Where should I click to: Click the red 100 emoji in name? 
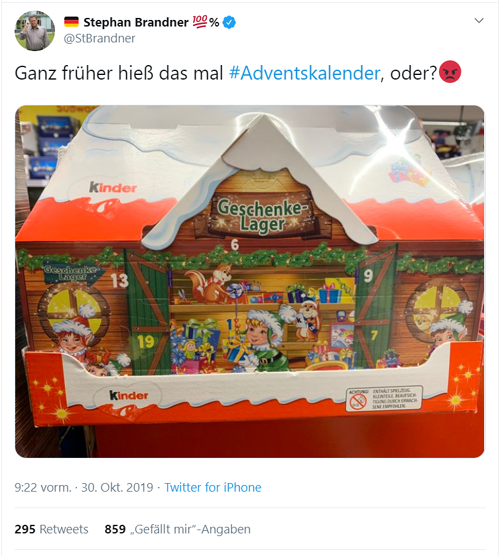[200, 22]
